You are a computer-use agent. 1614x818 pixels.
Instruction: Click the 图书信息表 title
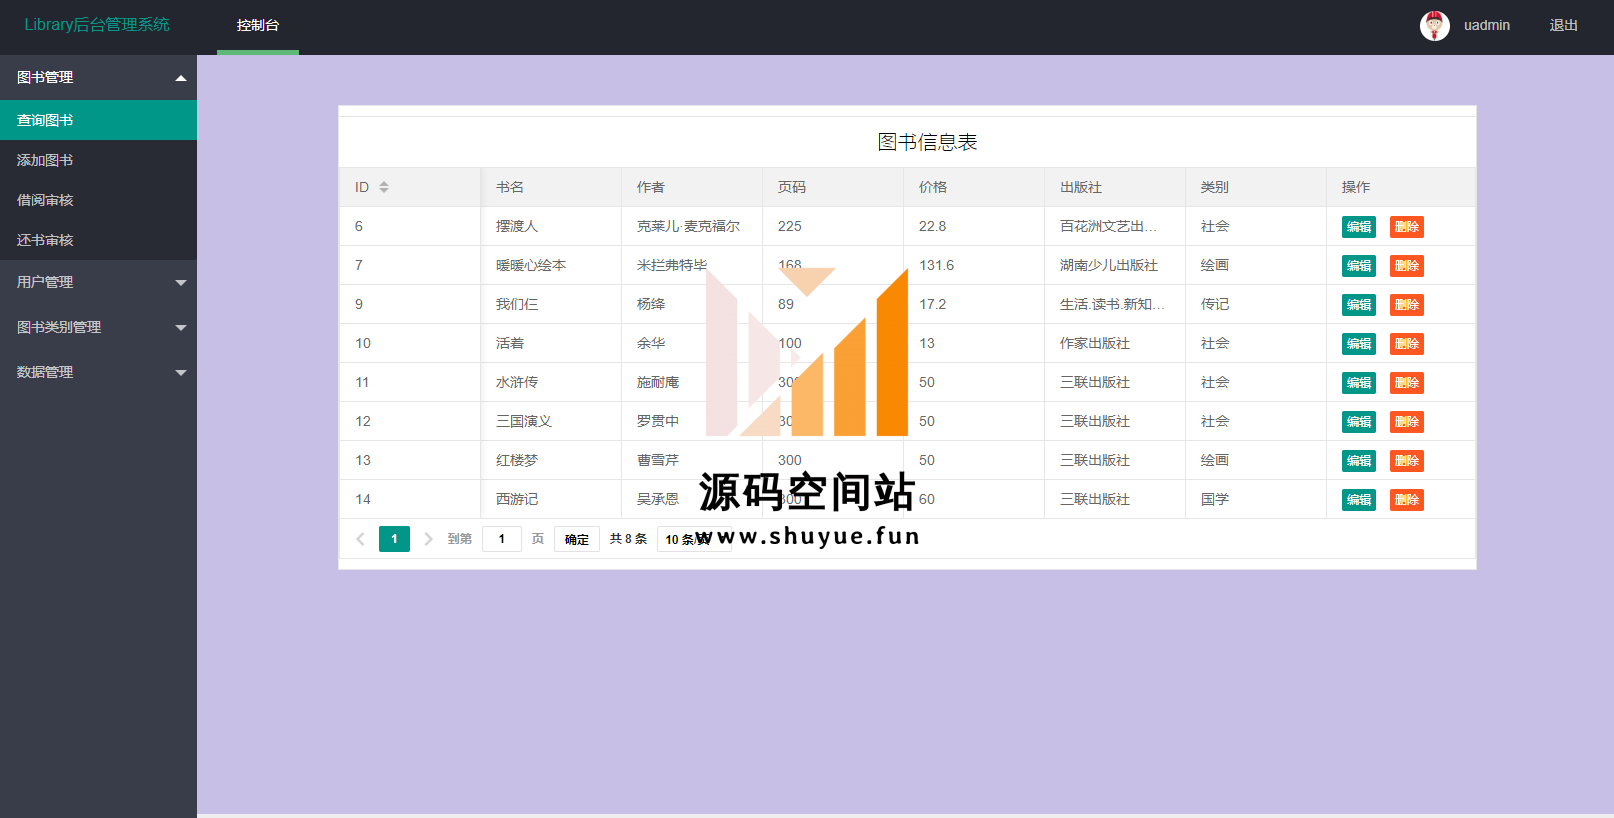coord(927,142)
